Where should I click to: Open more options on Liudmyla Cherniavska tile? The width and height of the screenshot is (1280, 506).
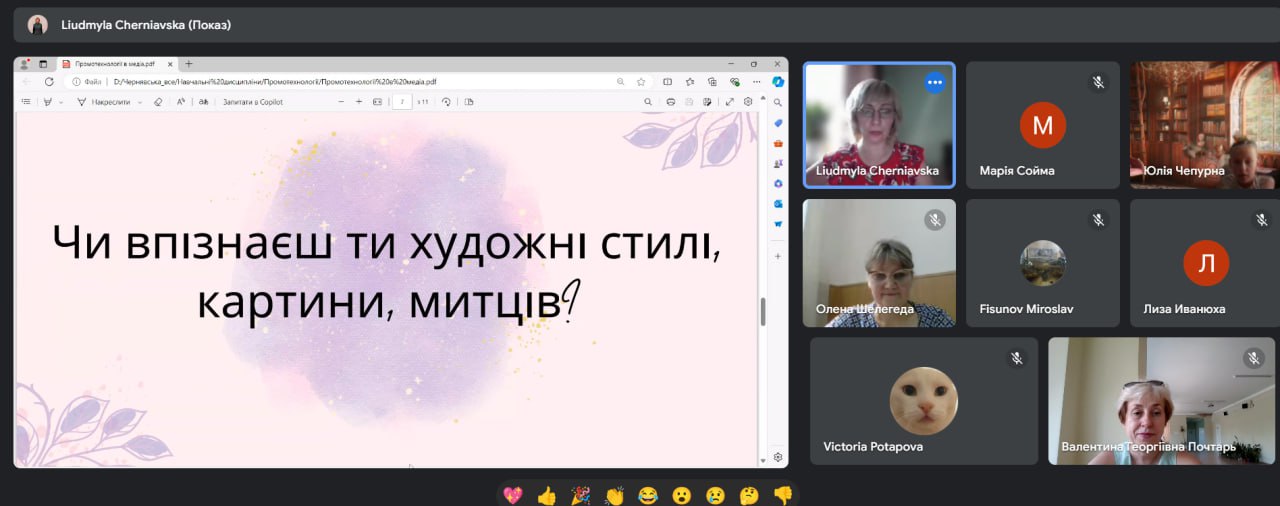(934, 83)
